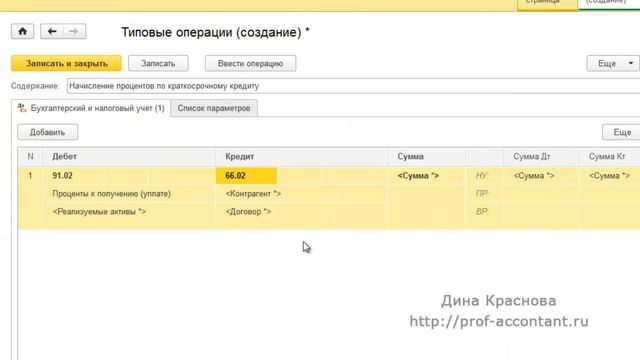Navigate back with the left arrow
Viewport: 640px width, 360px height.
pos(52,31)
